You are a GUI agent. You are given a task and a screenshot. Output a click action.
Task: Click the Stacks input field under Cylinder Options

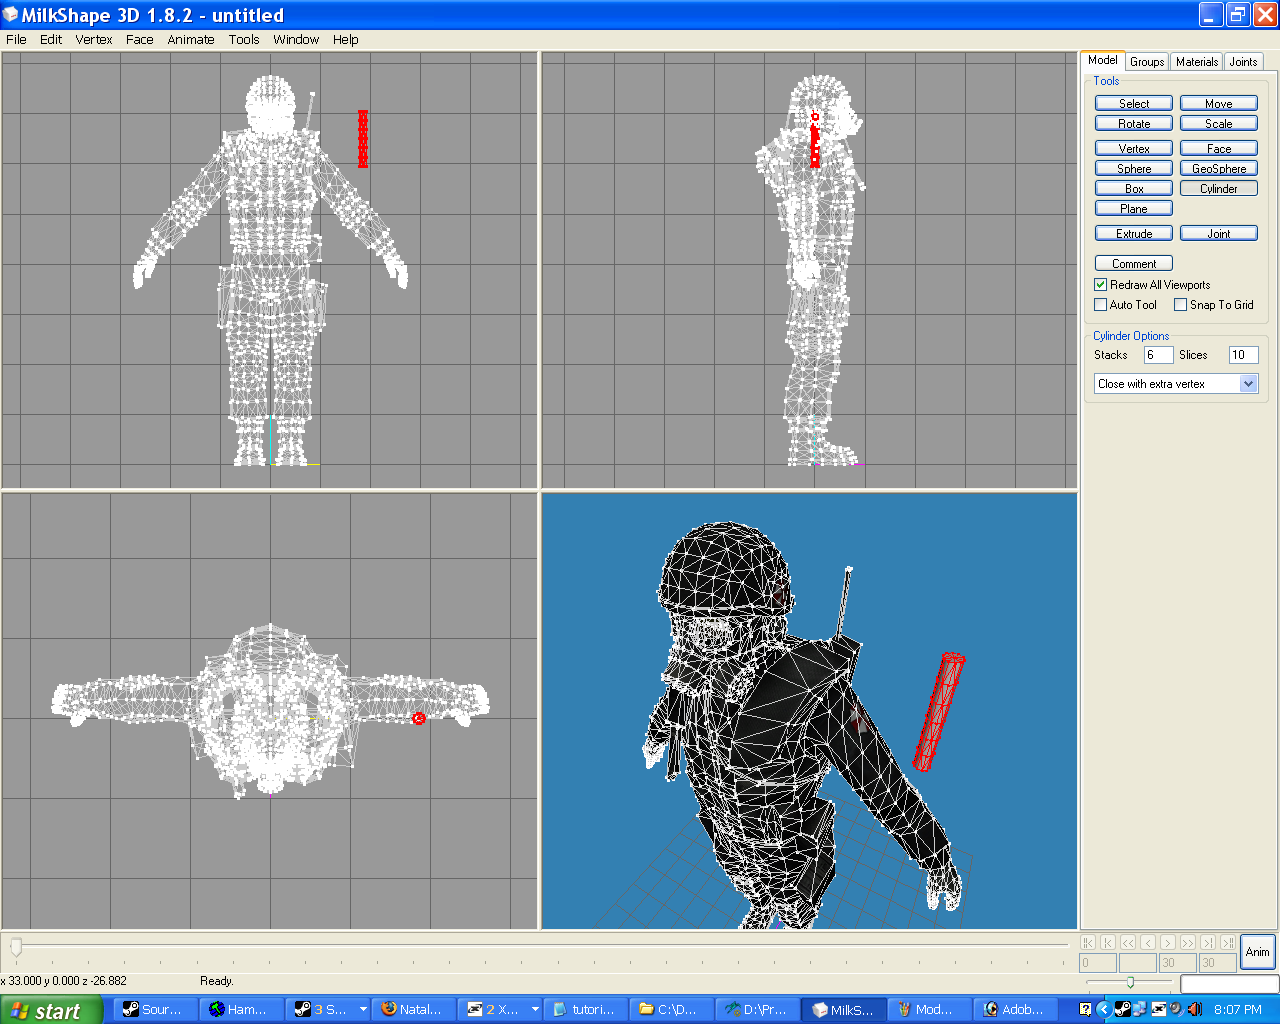click(1157, 354)
